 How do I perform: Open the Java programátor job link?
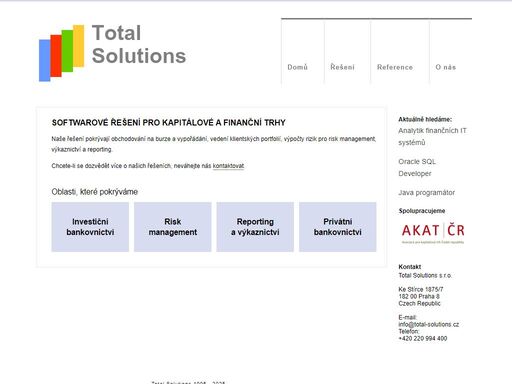[426, 192]
